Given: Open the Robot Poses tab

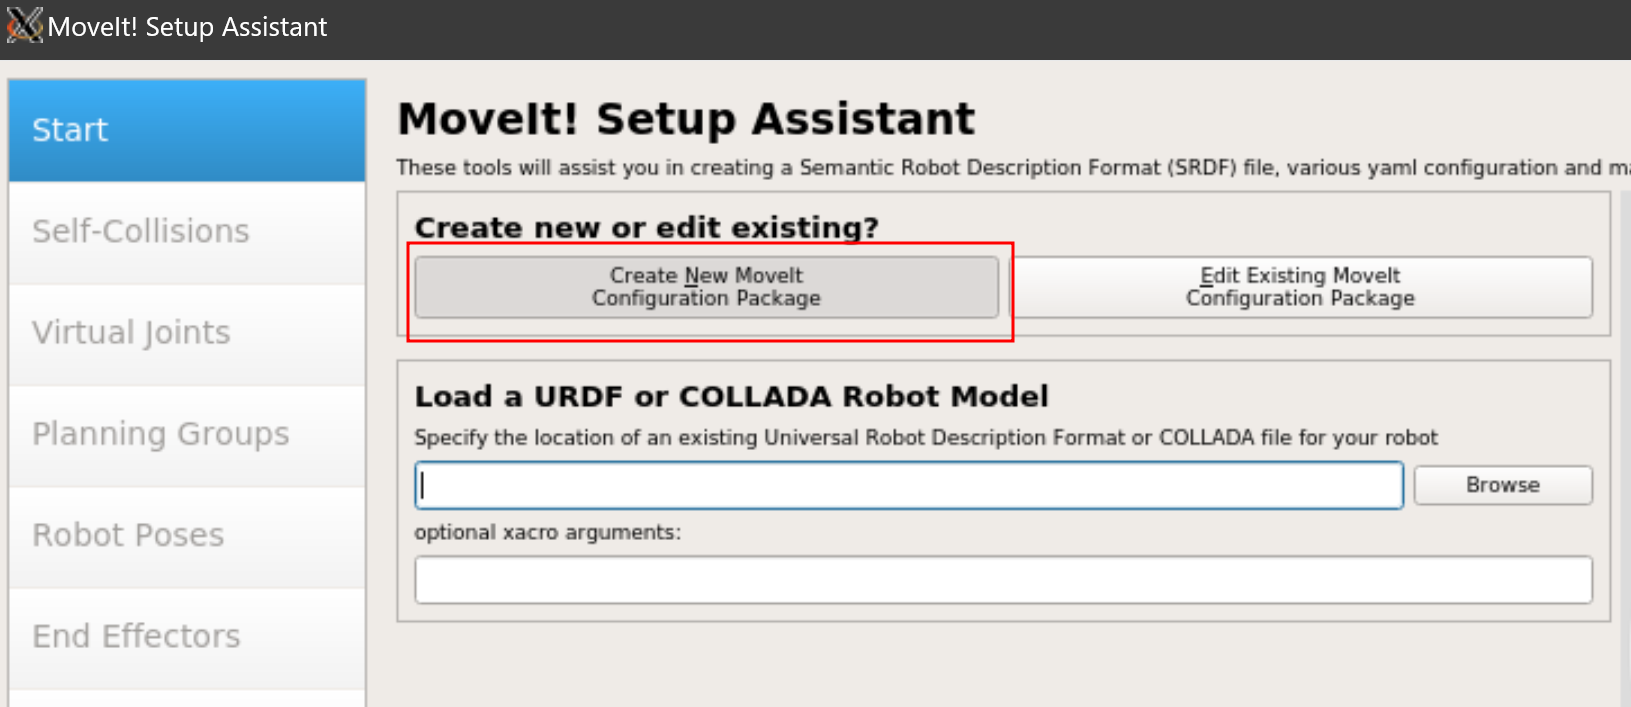Looking at the screenshot, I should click(187, 535).
